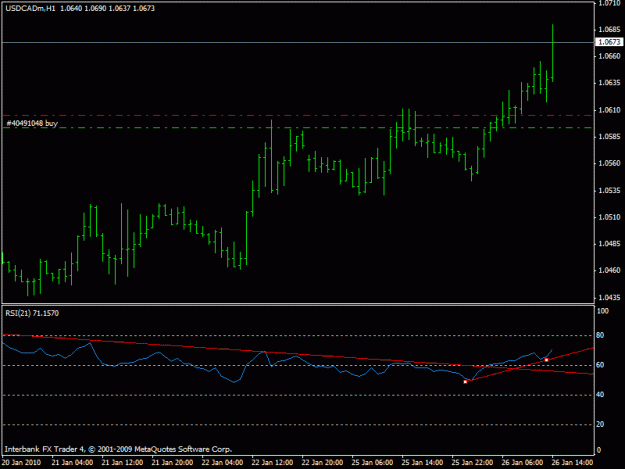Click the 26 Jan 14:00 time label
The image size is (625, 469).
click(572, 462)
